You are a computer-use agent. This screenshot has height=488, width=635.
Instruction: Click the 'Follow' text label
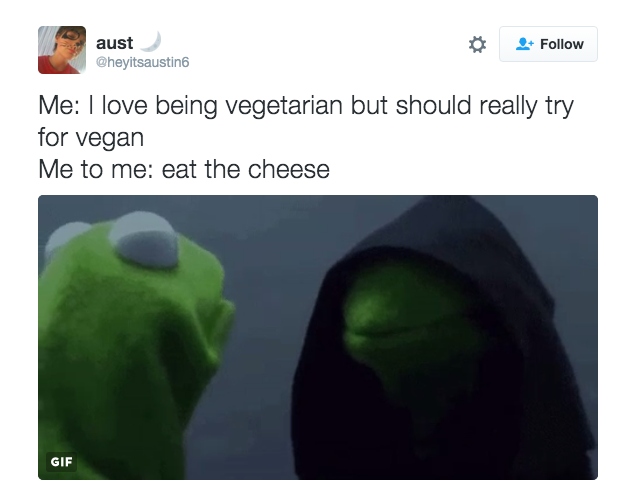point(562,44)
